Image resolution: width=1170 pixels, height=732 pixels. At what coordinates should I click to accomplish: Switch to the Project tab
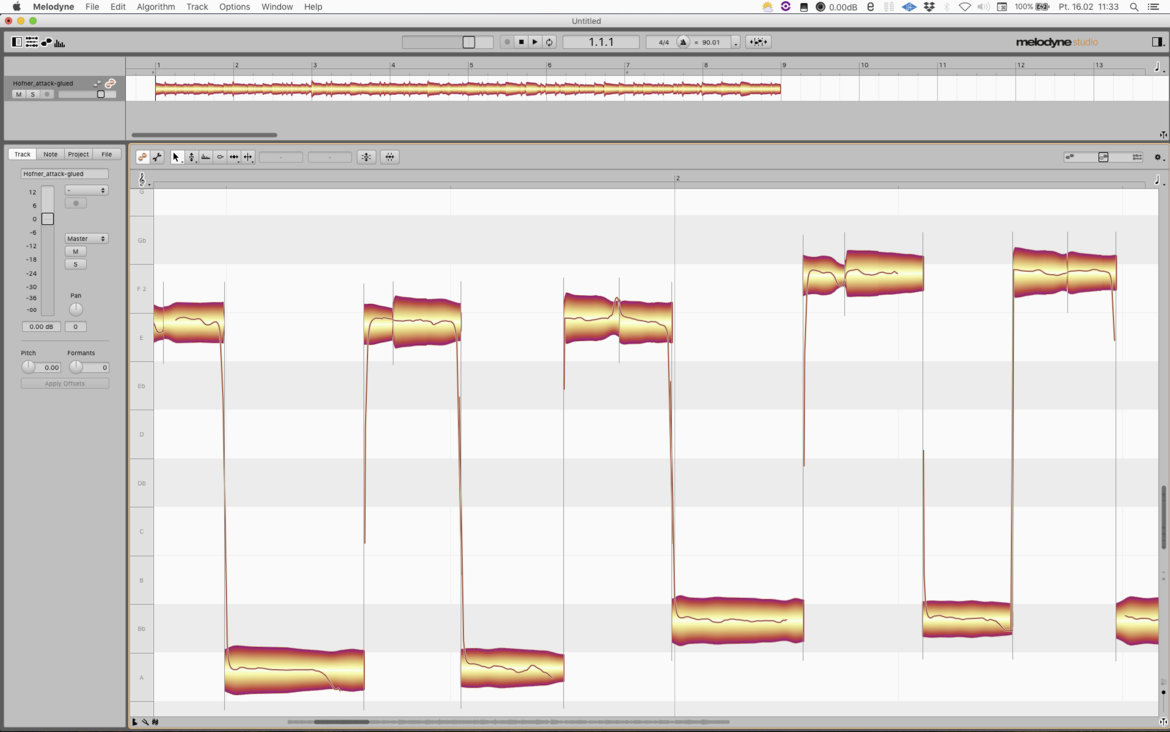[78, 154]
